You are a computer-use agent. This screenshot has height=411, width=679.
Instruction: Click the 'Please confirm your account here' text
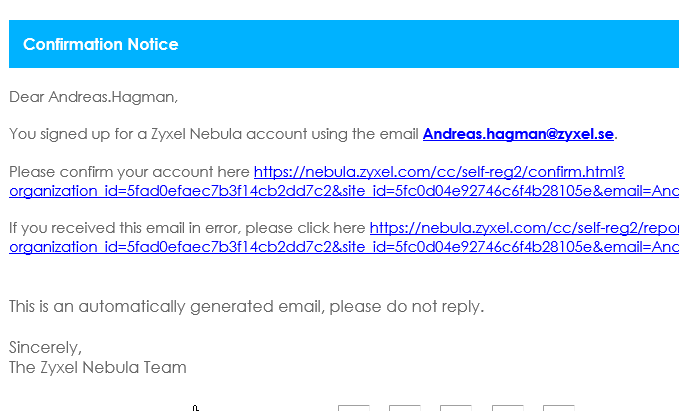coord(130,171)
